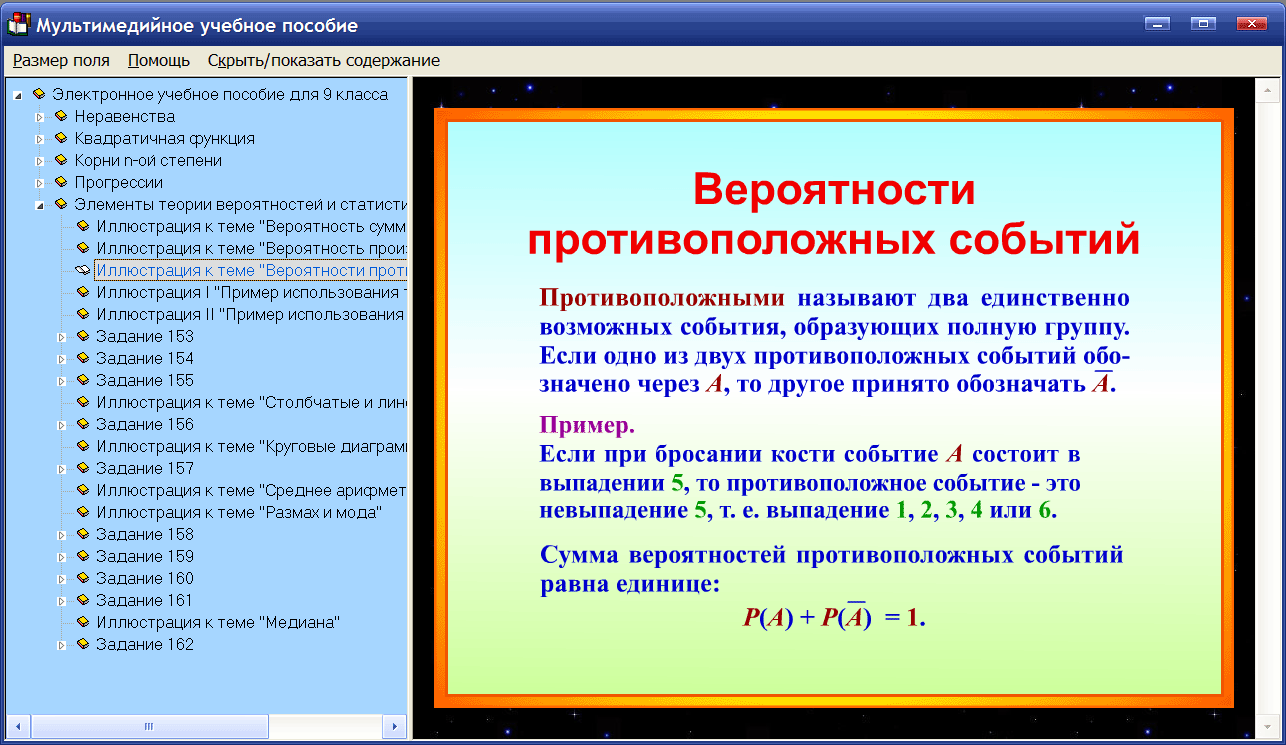
Task: Click the horizontal scrollbar's right arrow
Action: (x=393, y=725)
